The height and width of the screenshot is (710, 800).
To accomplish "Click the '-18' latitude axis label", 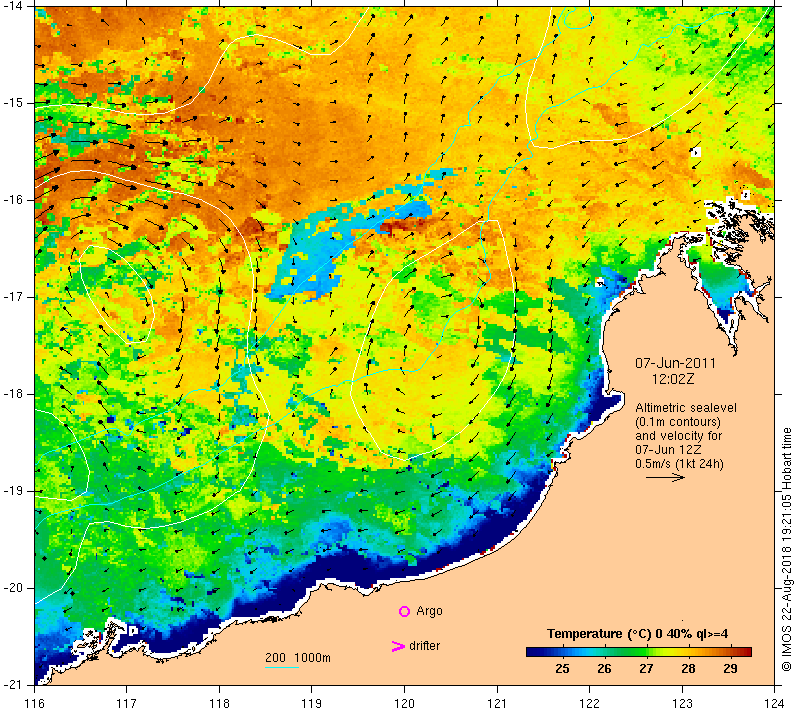I will click(x=12, y=394).
